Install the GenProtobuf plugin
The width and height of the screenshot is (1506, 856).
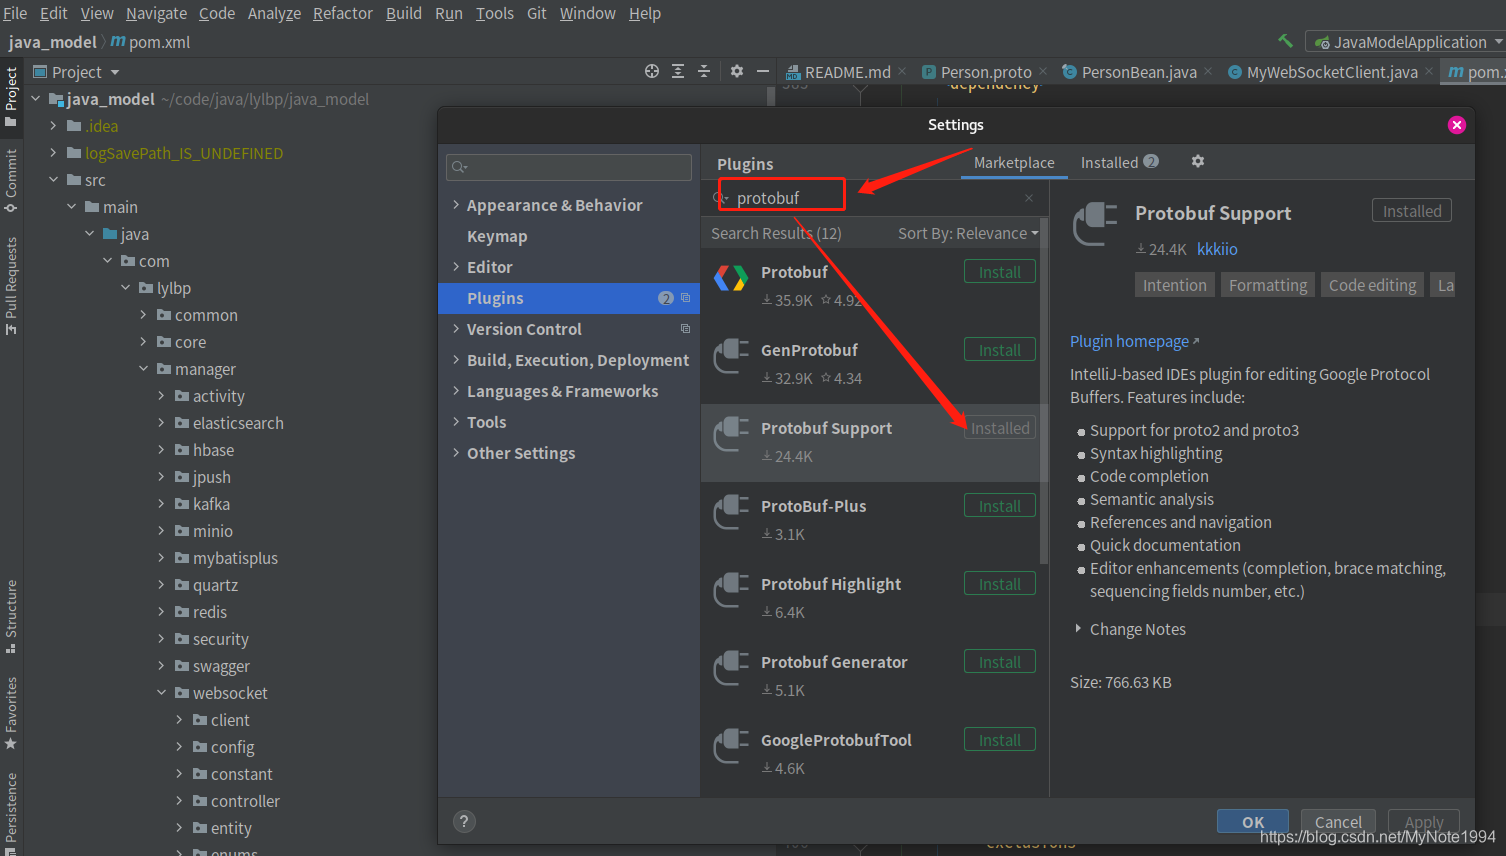(1000, 350)
